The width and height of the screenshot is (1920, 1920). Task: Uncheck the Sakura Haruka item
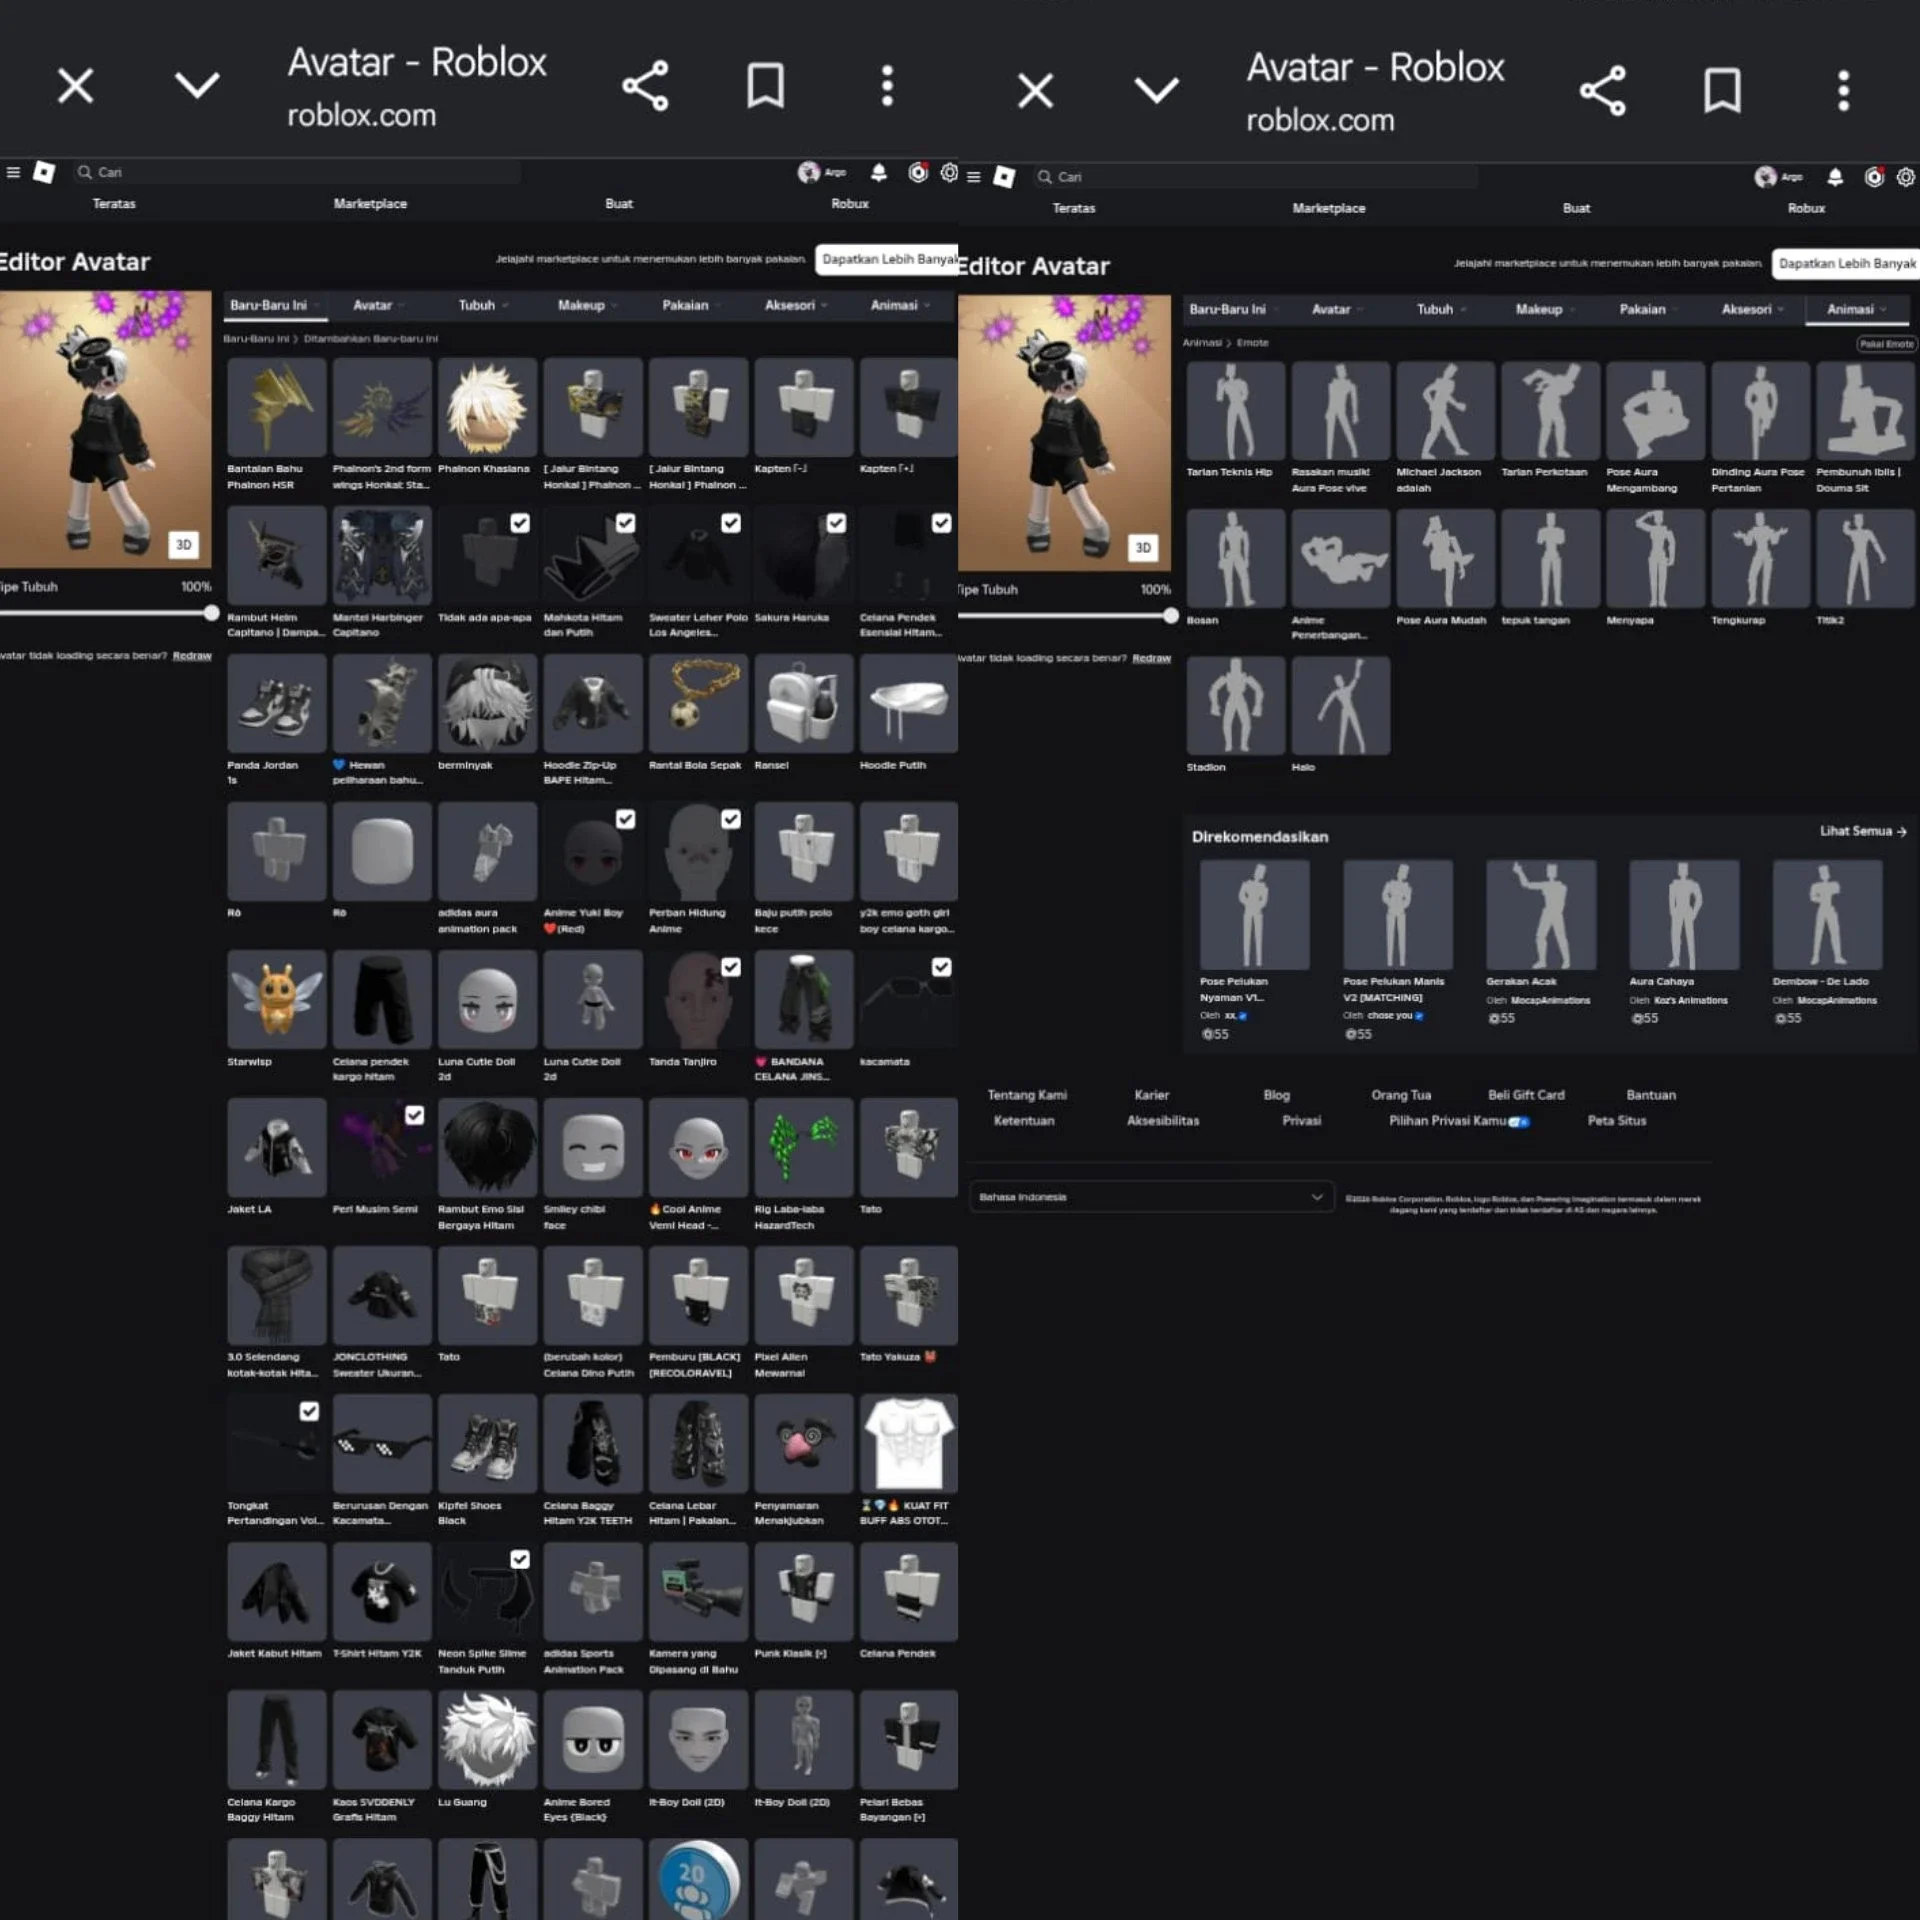pyautogui.click(x=836, y=522)
